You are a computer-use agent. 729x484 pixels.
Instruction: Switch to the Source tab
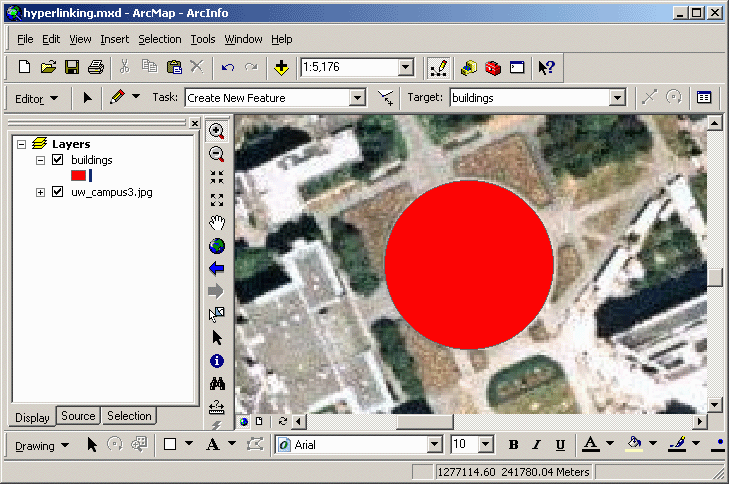pos(78,416)
